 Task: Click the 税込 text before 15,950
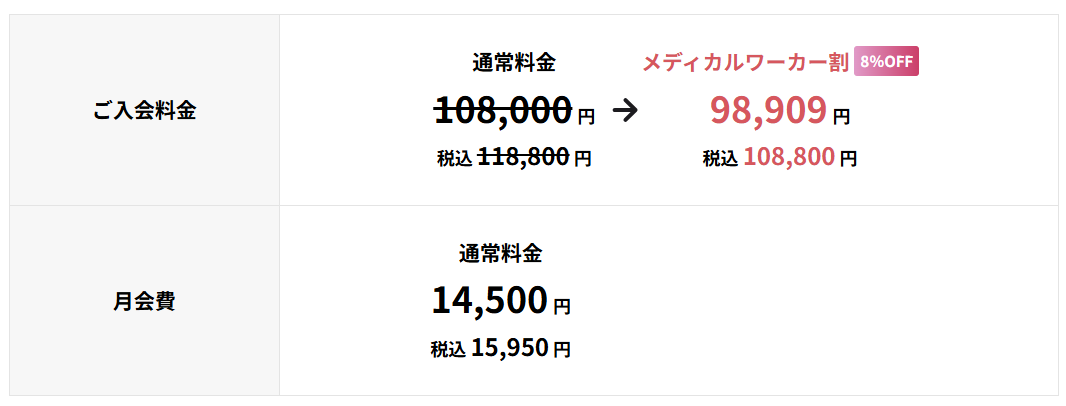[x=447, y=349]
